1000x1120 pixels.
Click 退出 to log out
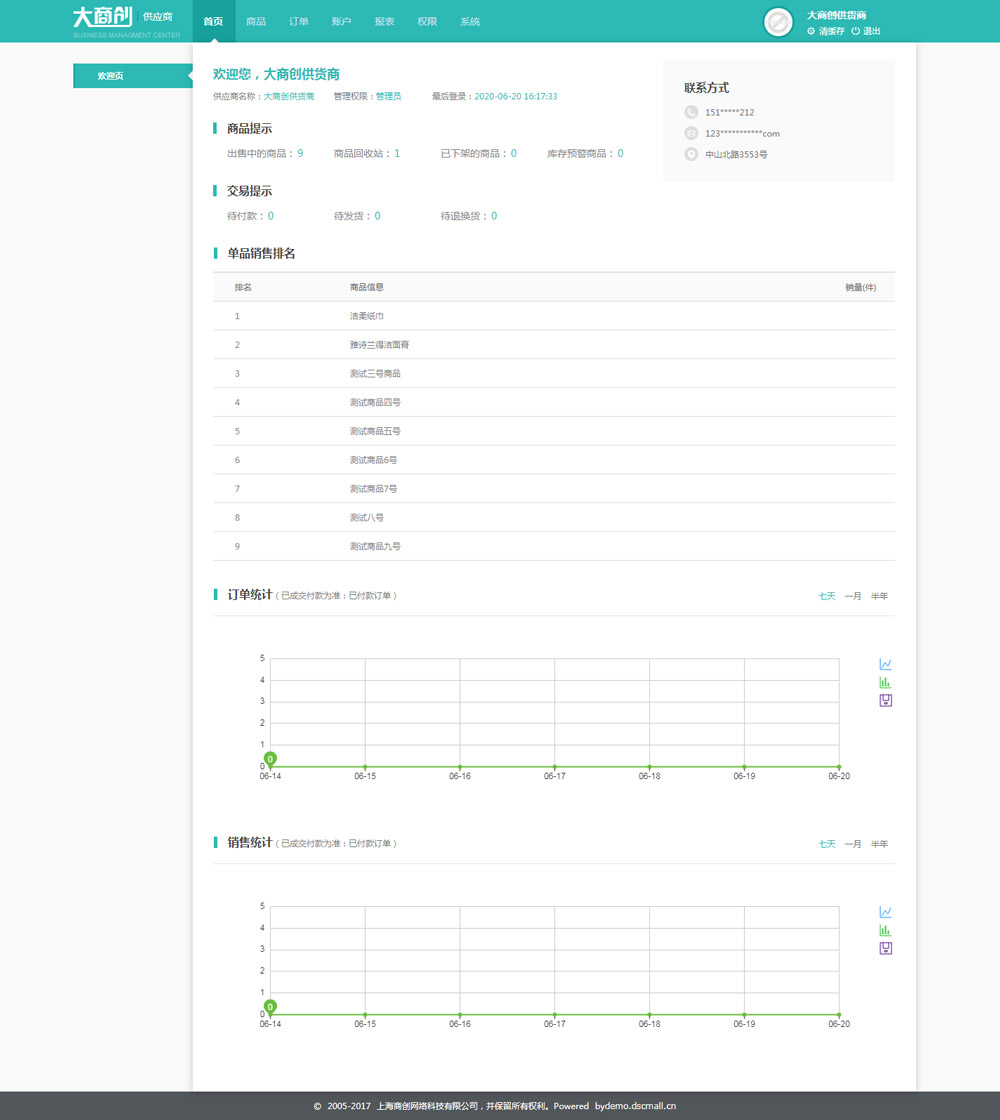click(871, 31)
